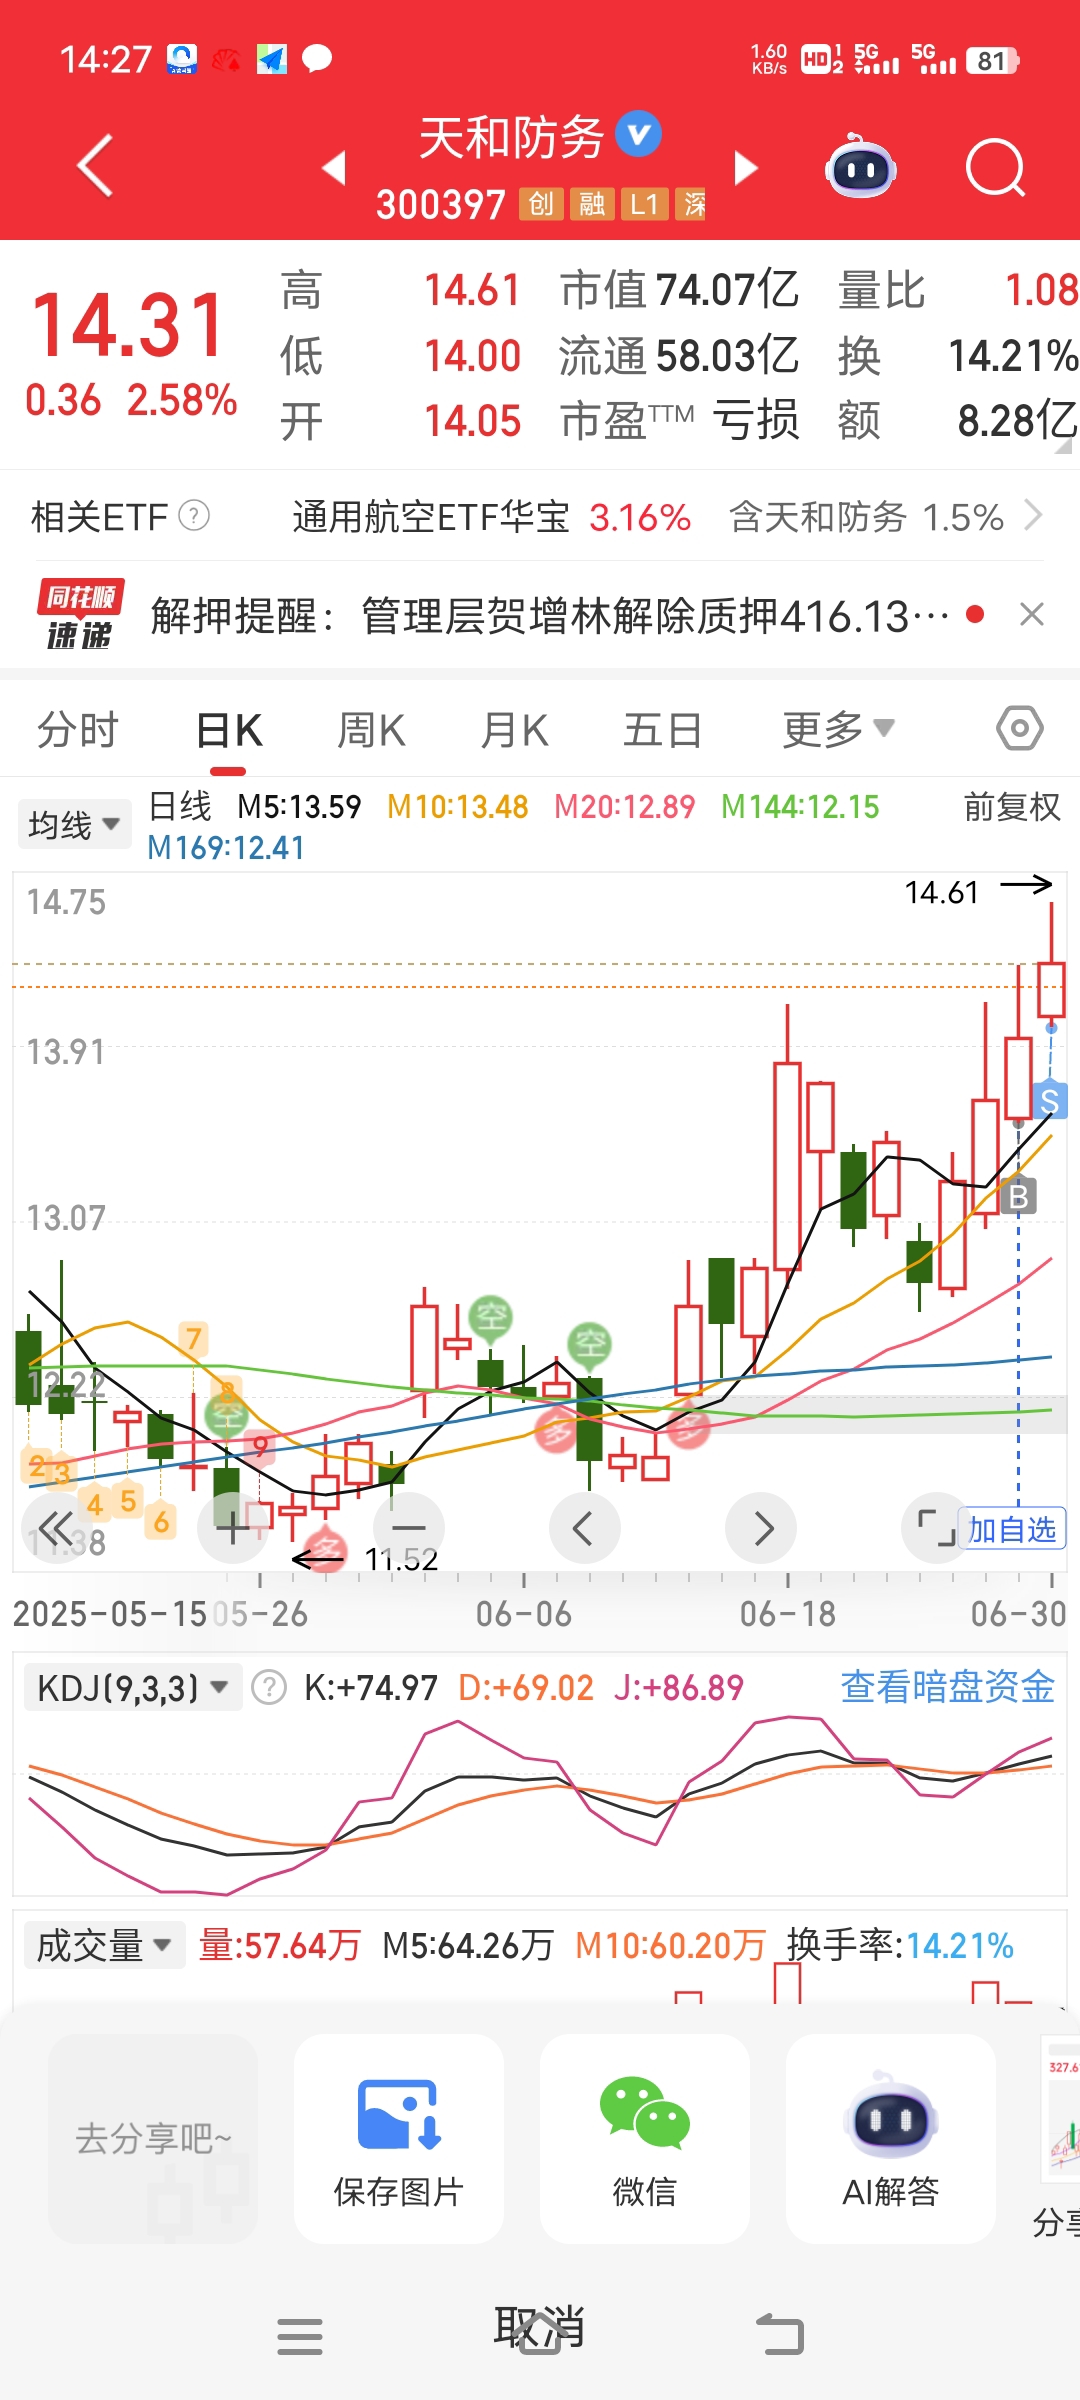Tap the L1 quote level tag
Image resolution: width=1080 pixels, height=2400 pixels.
644,204
